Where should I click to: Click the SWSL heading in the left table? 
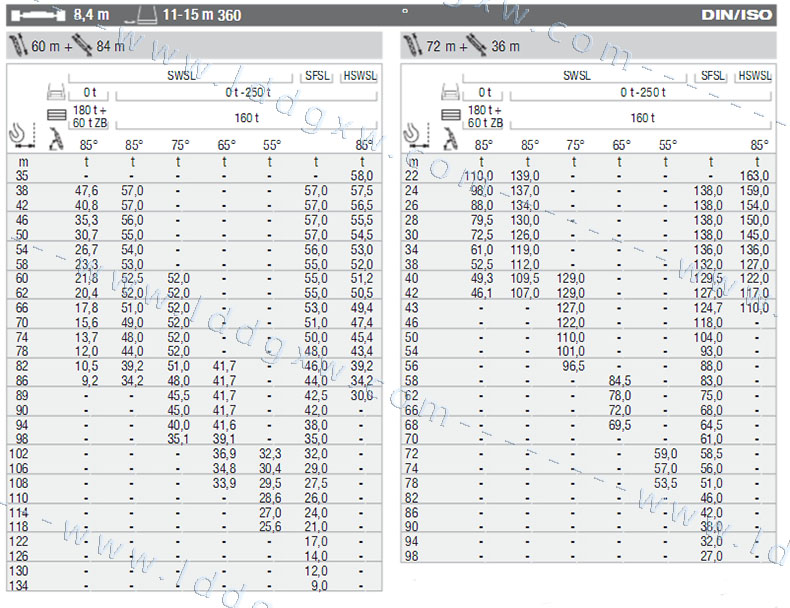pos(181,76)
